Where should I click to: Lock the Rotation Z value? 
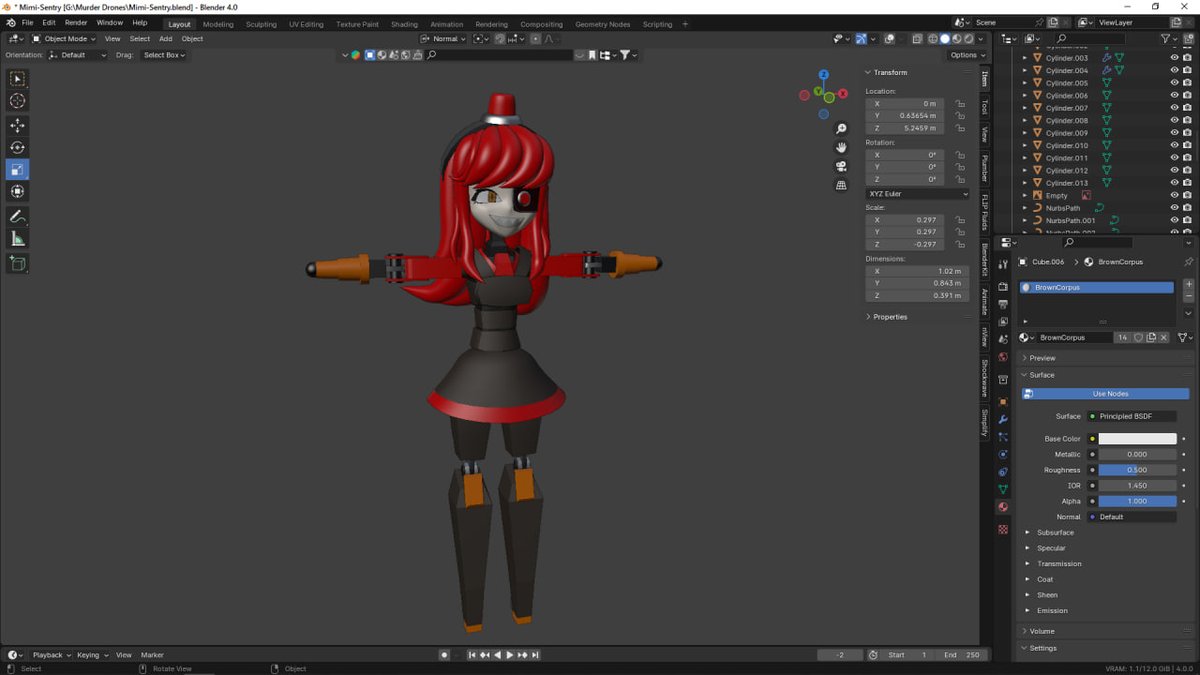[x=960, y=180]
